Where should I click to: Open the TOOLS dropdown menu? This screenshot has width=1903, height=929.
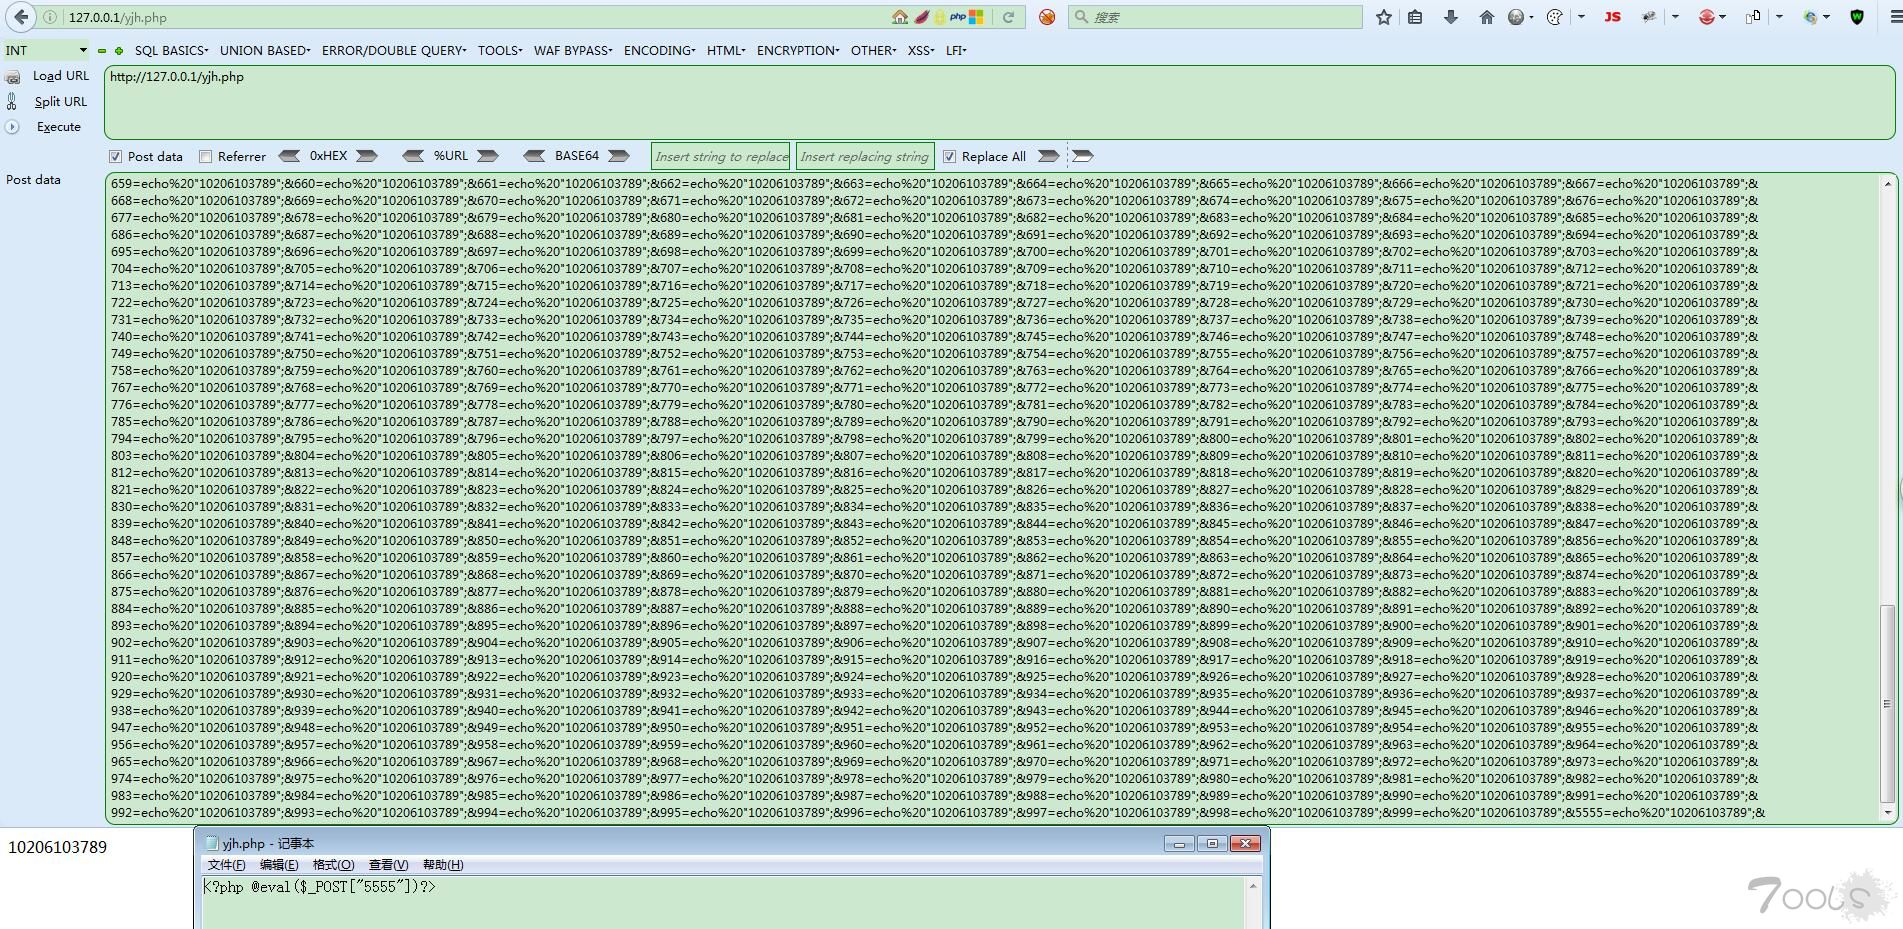[500, 50]
